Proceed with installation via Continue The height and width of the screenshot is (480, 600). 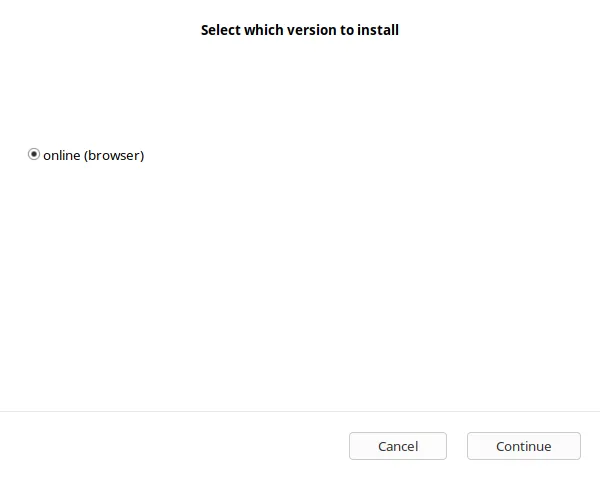click(x=523, y=446)
